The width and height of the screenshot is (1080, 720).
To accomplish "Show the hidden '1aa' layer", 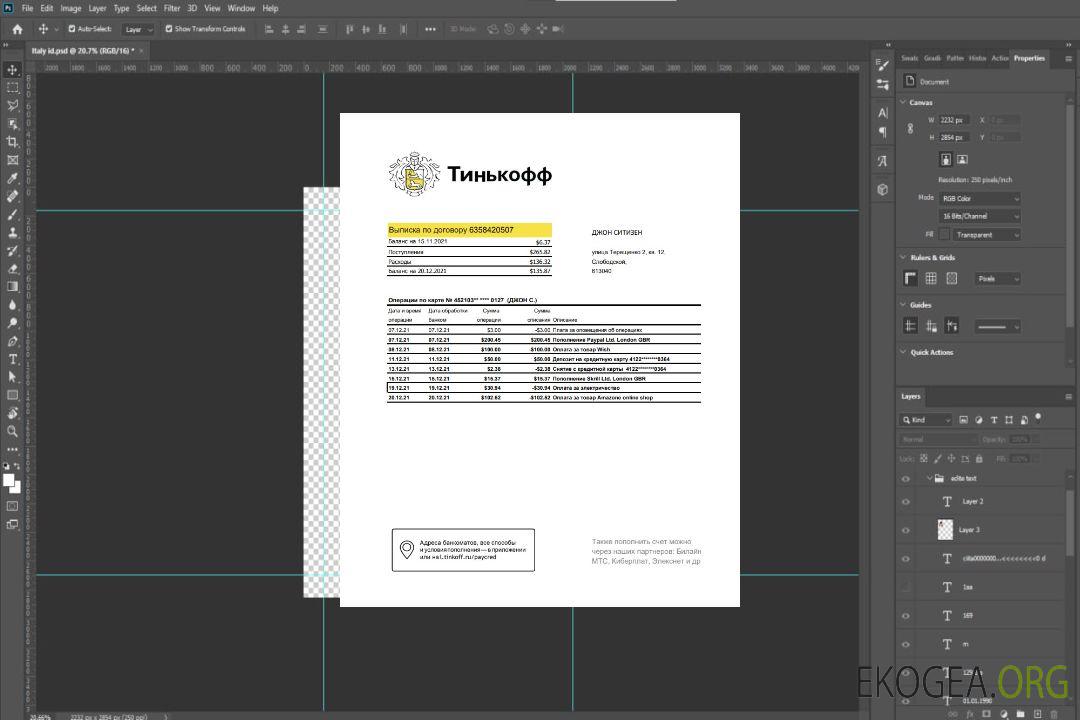I will tap(906, 587).
